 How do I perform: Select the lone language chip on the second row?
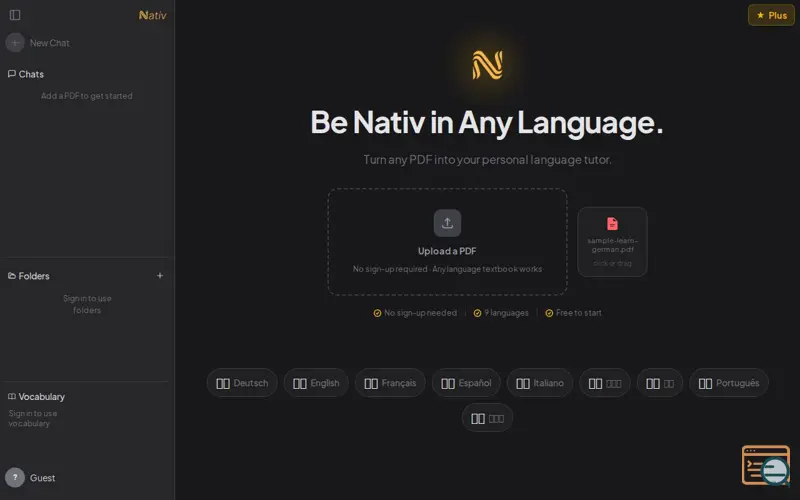(487, 418)
